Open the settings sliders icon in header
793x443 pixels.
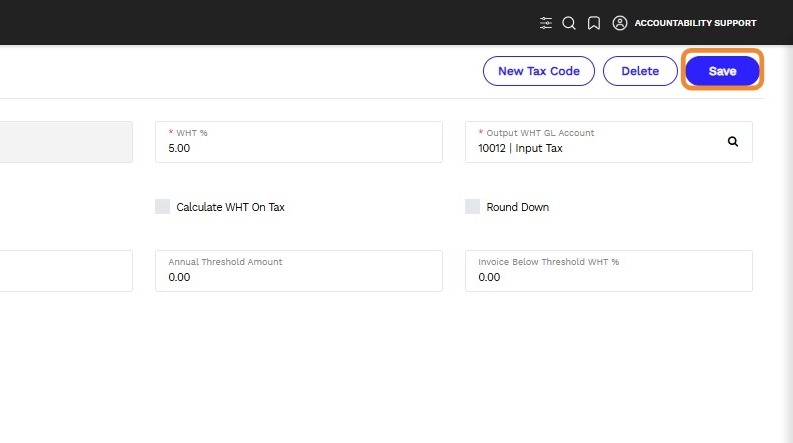545,23
